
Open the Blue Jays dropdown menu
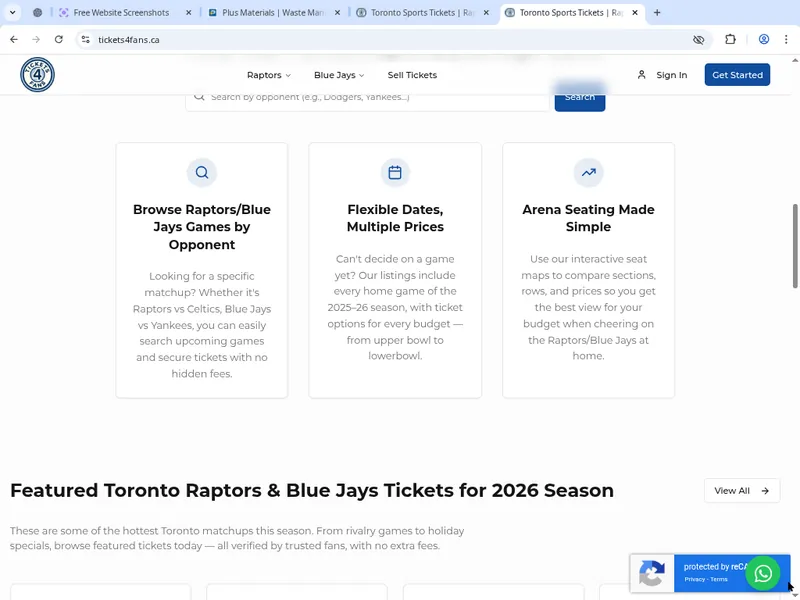pyautogui.click(x=339, y=75)
